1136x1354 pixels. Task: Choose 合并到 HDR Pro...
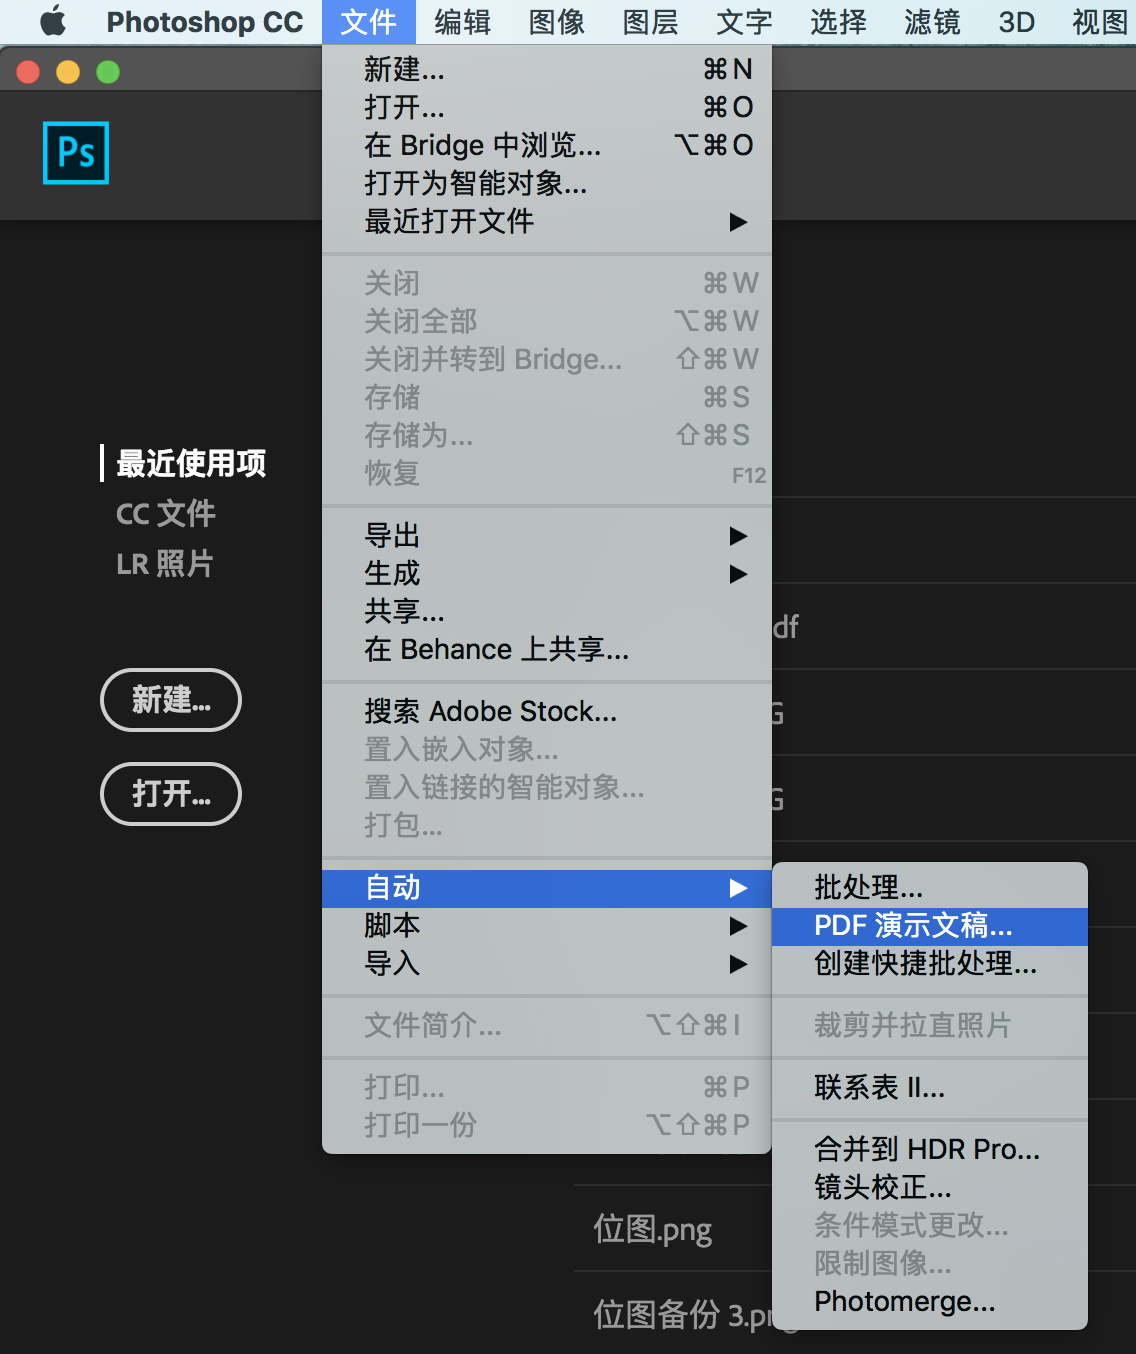coord(930,1150)
